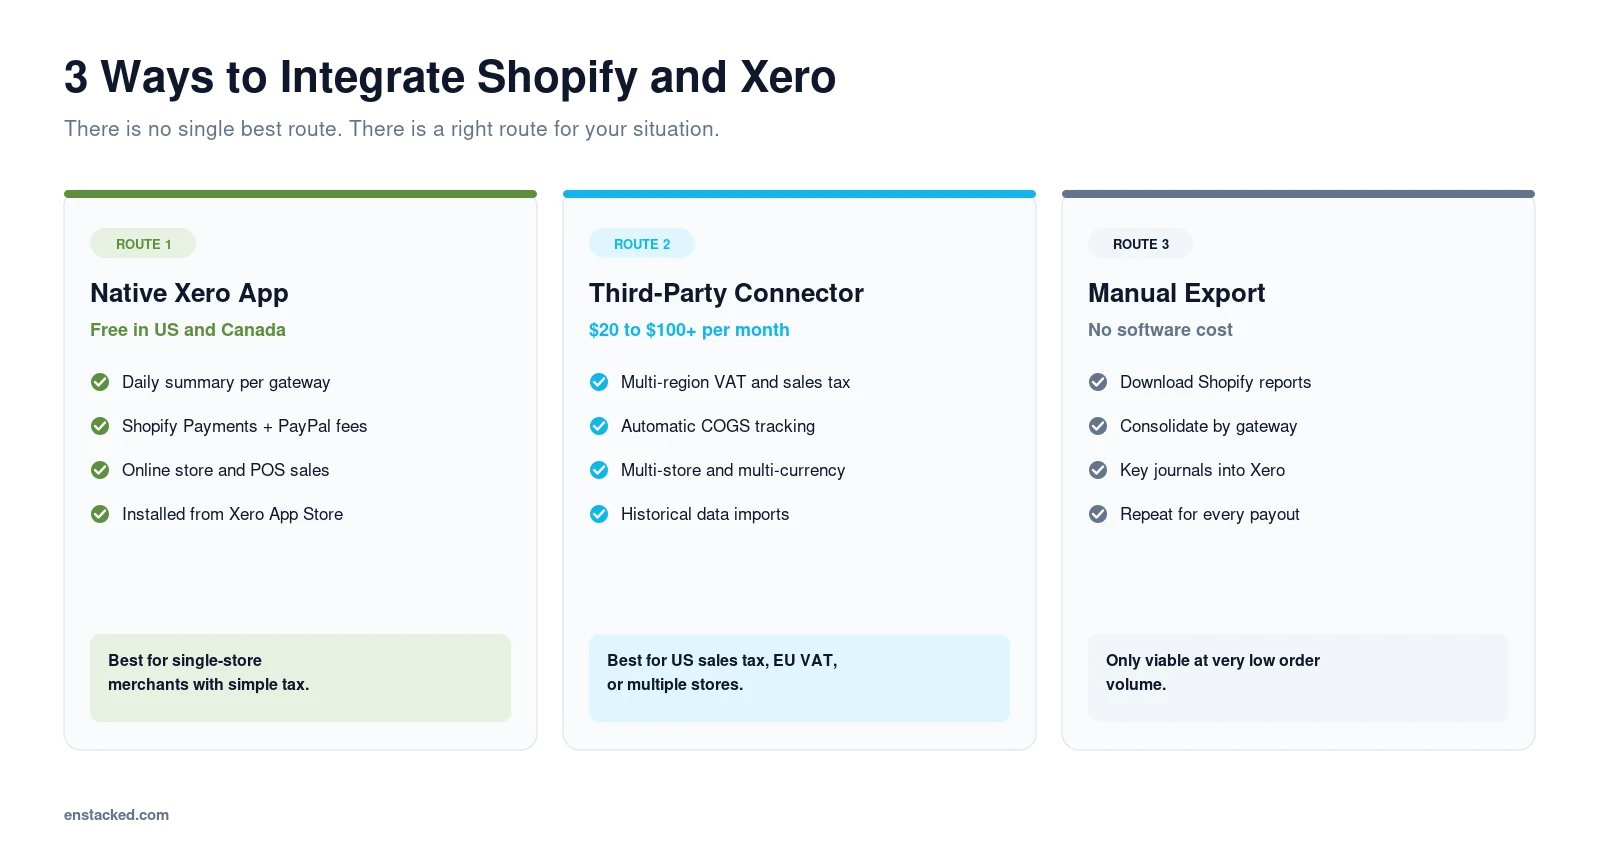Viewport: 1600px width, 850px height.
Task: Click the checkmark icon next to Shopify Payments + PayPal fees
Action: (x=100, y=426)
